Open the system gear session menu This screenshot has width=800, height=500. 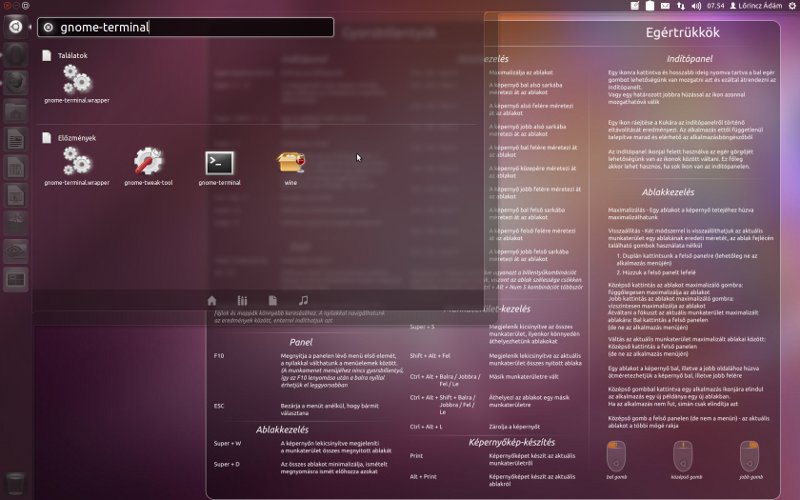792,6
